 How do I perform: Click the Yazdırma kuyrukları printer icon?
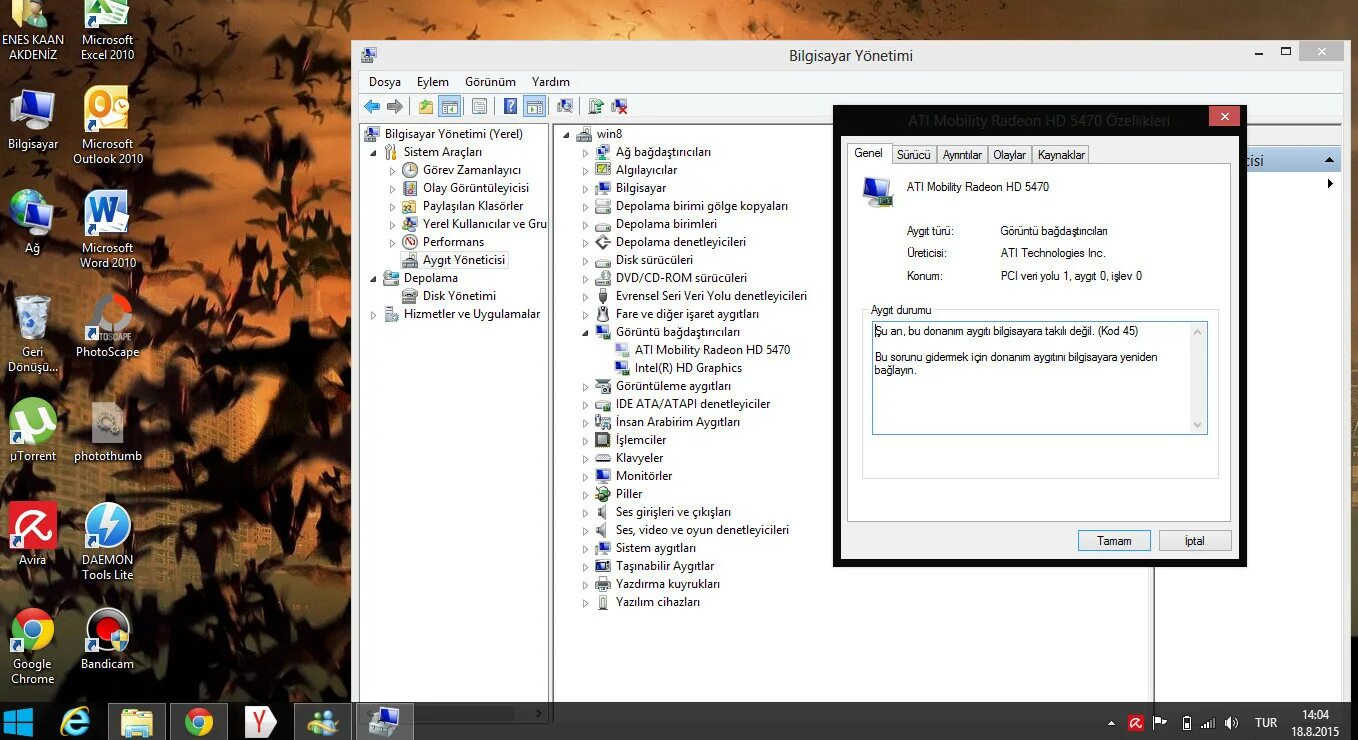pyautogui.click(x=603, y=584)
